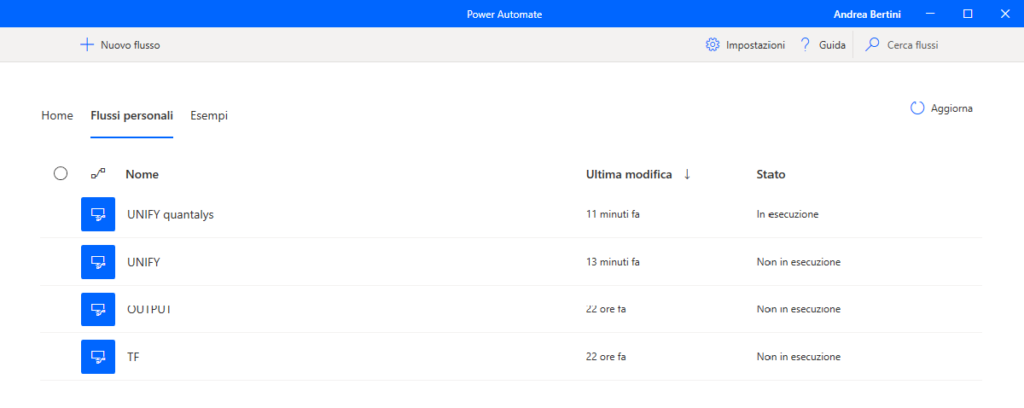Click the sort arrow next to Ultima modifica
Screen dimensions: 1024x408
(687, 174)
